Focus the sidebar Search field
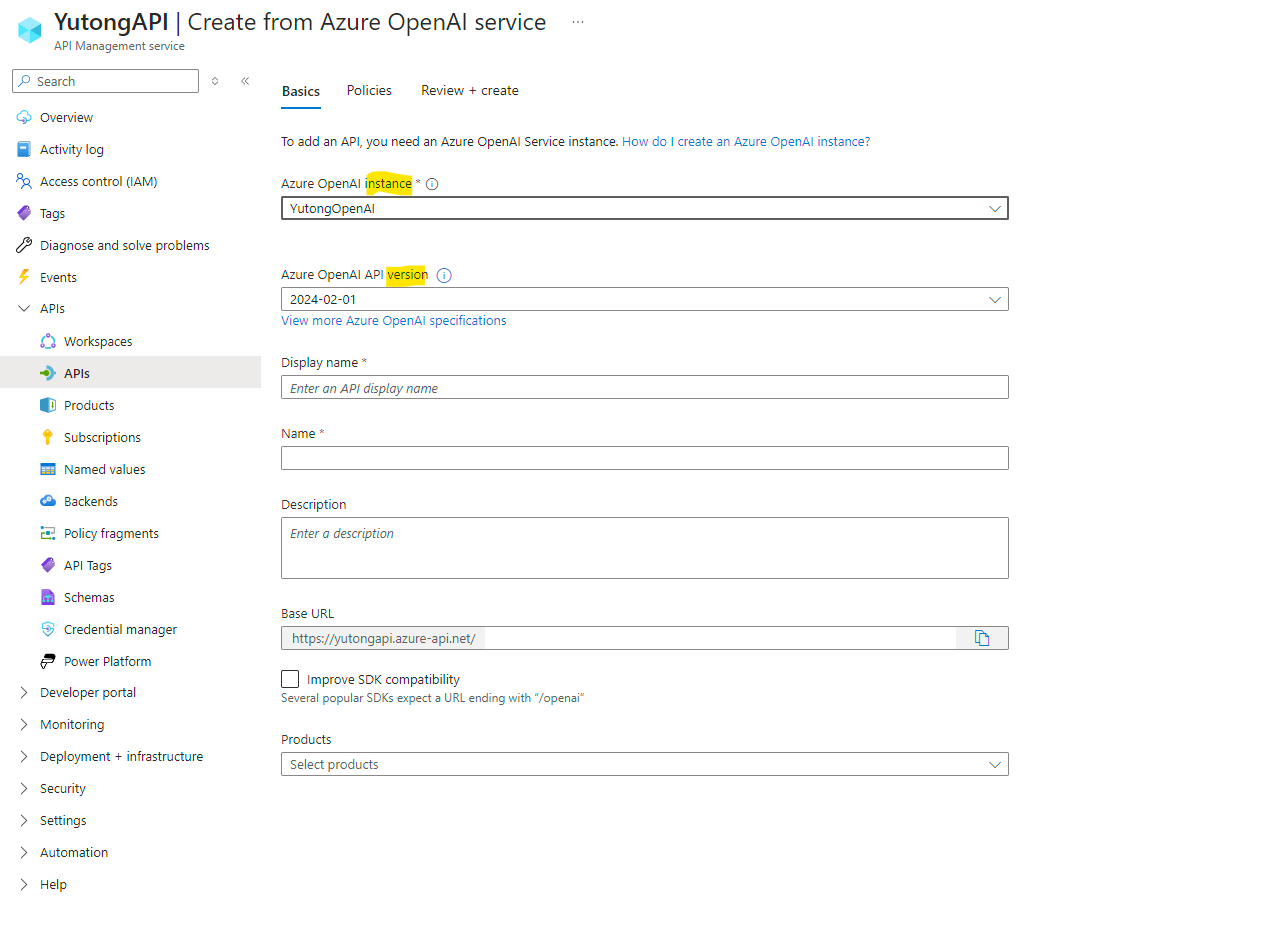The image size is (1288, 934). (x=105, y=81)
